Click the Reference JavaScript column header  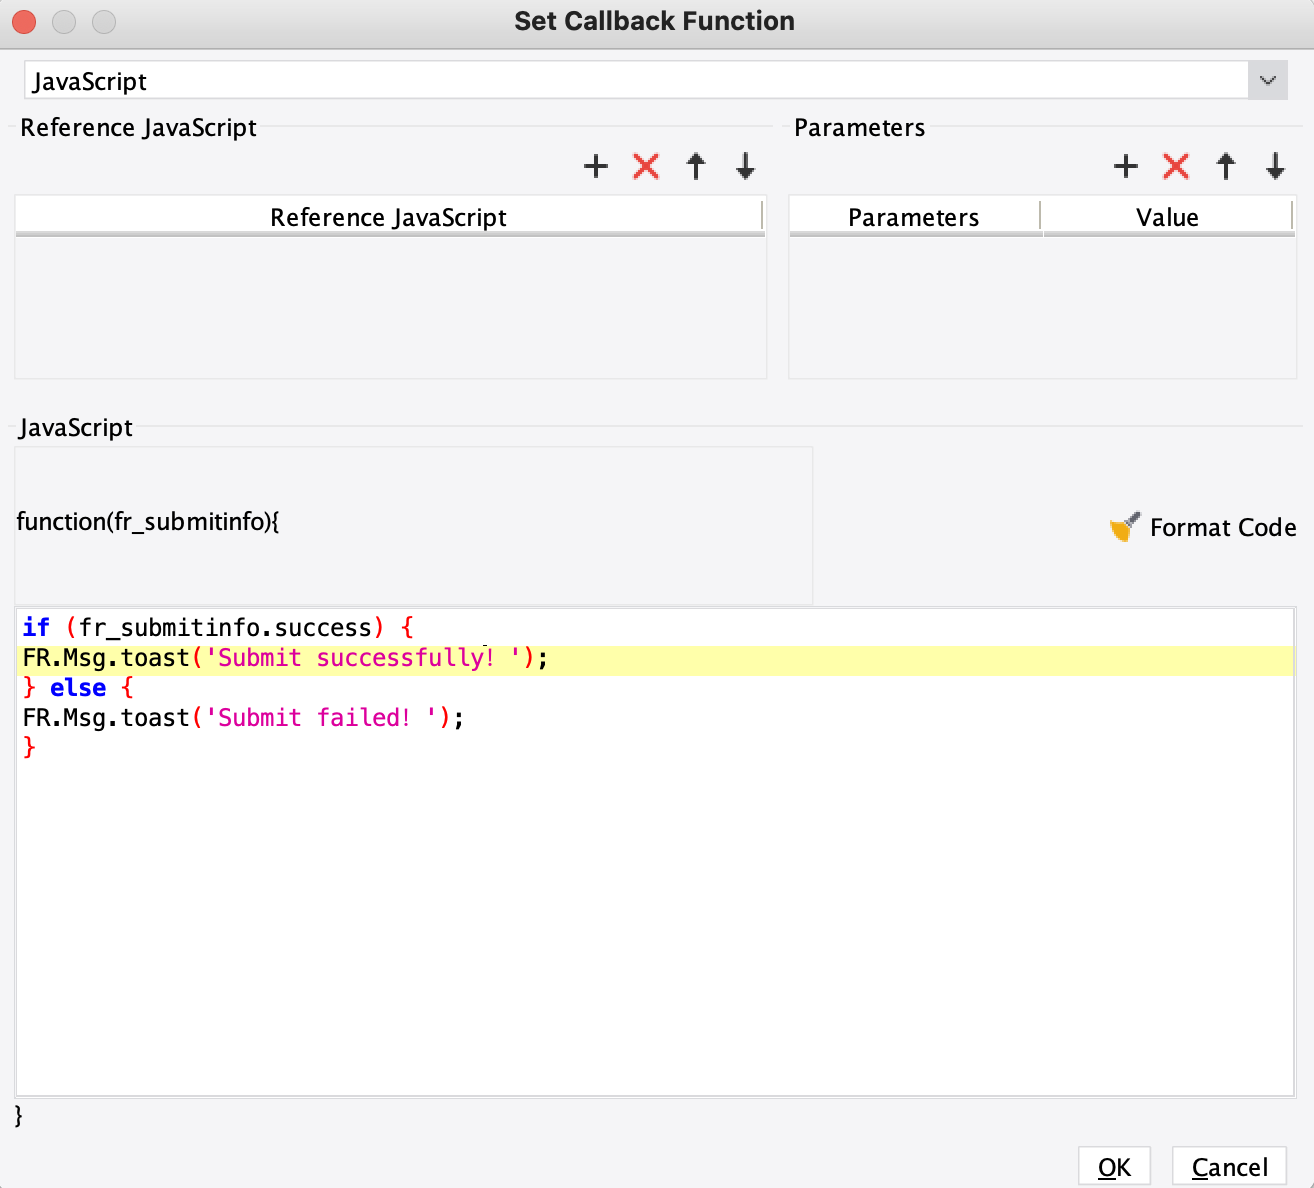(x=389, y=217)
